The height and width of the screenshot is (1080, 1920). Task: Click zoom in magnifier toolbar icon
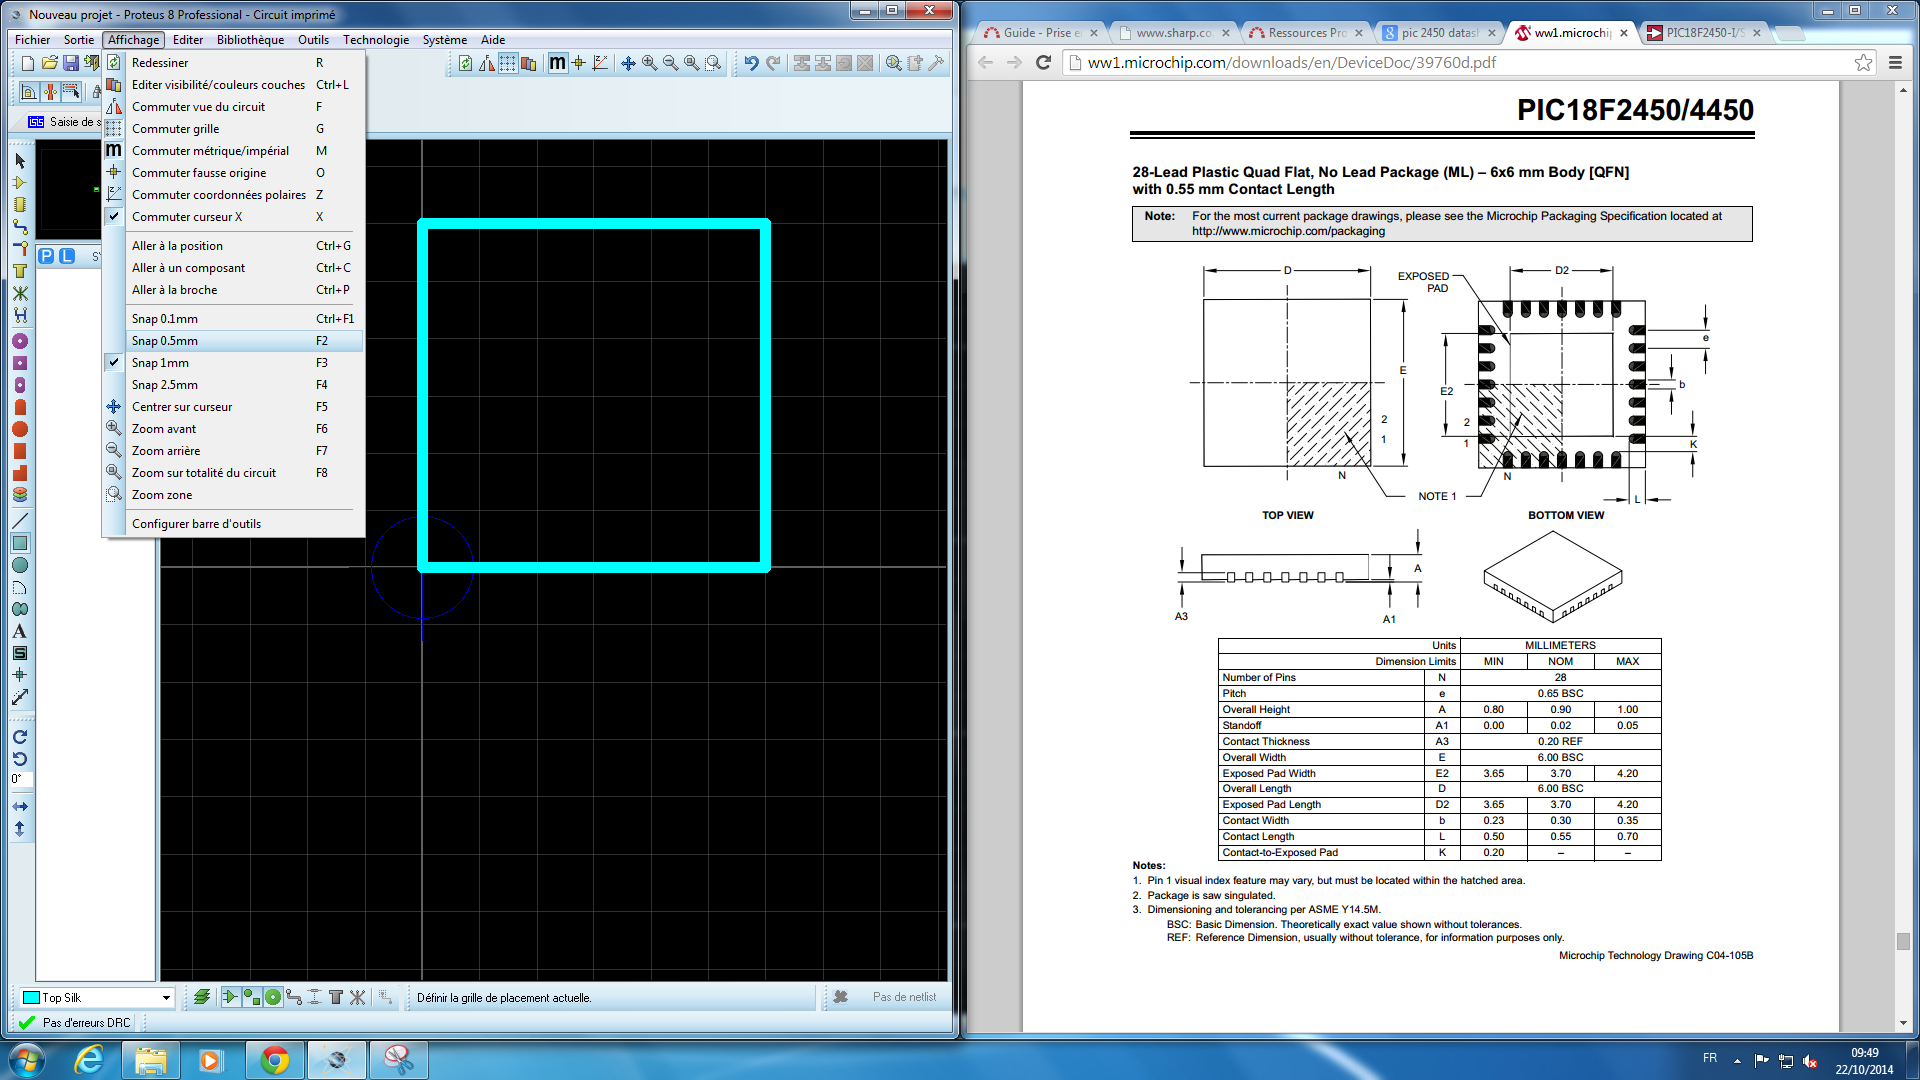[650, 63]
